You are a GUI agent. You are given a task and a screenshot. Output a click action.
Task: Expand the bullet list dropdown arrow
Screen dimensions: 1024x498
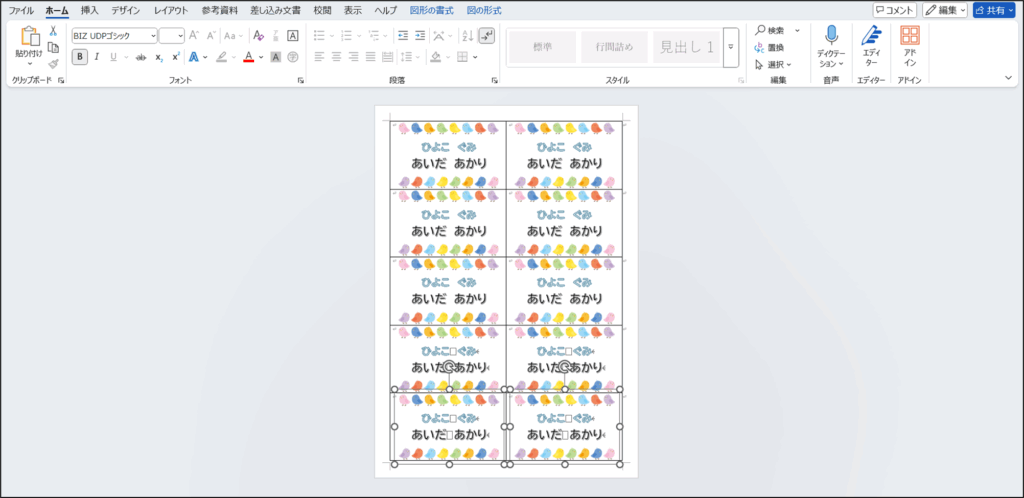(332, 36)
